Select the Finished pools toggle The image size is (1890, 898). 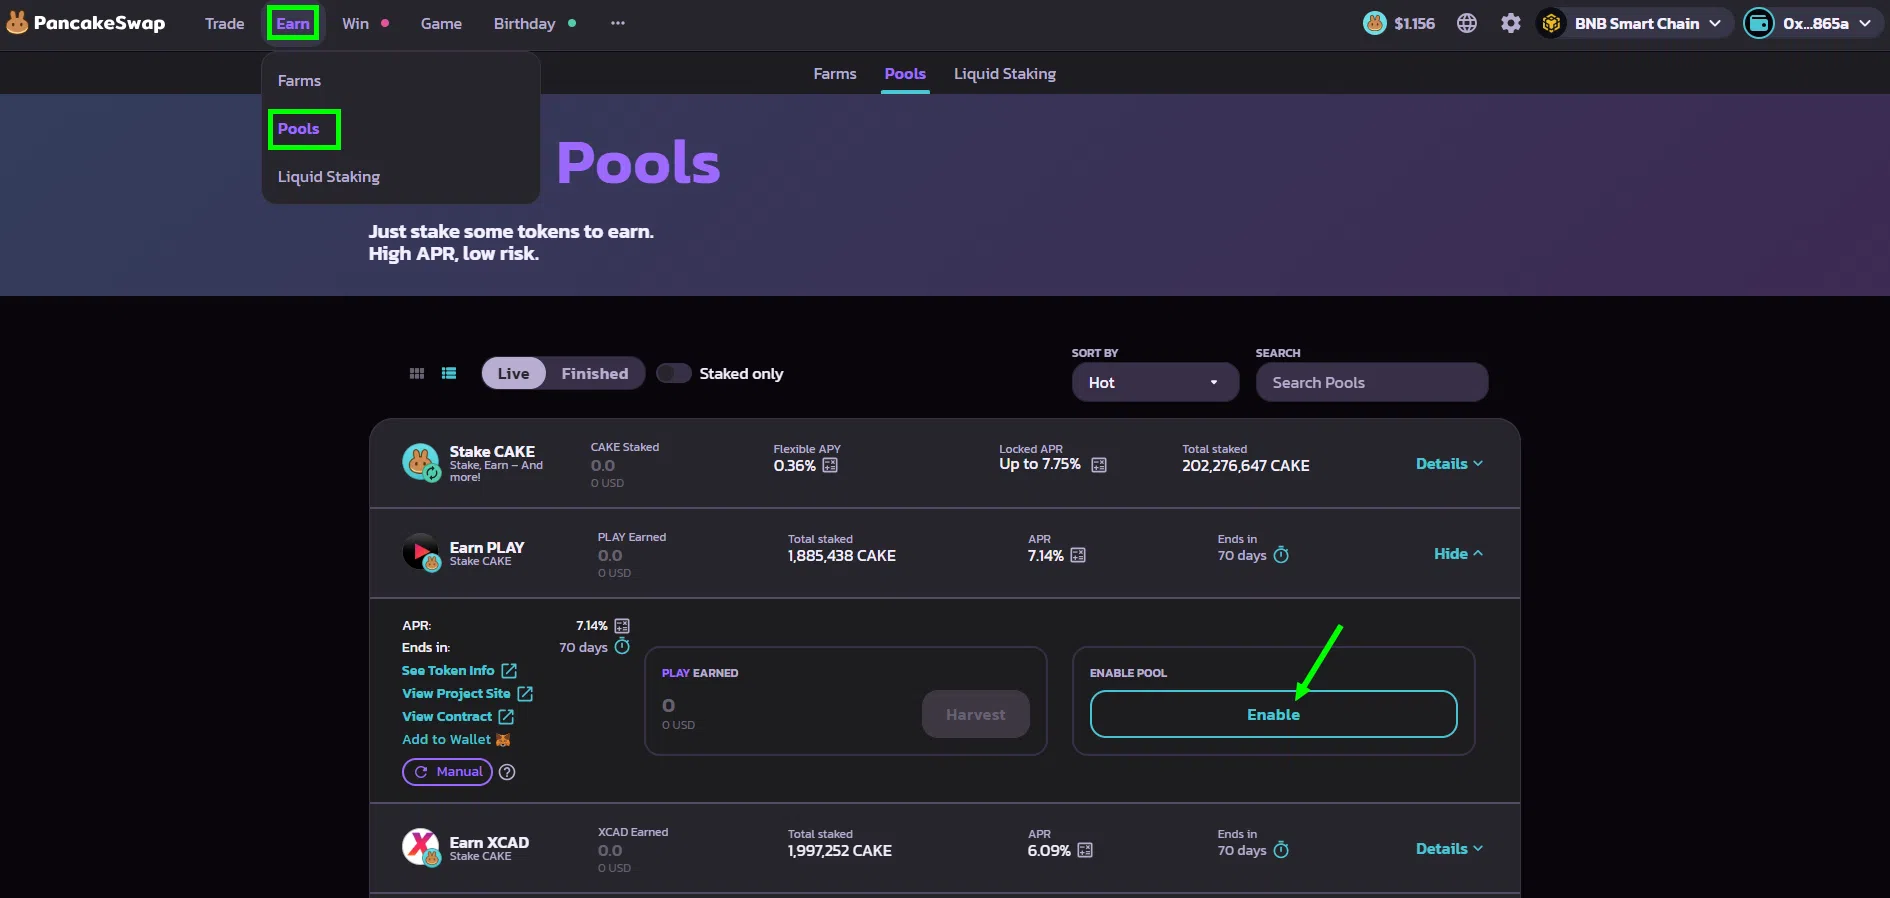(595, 373)
